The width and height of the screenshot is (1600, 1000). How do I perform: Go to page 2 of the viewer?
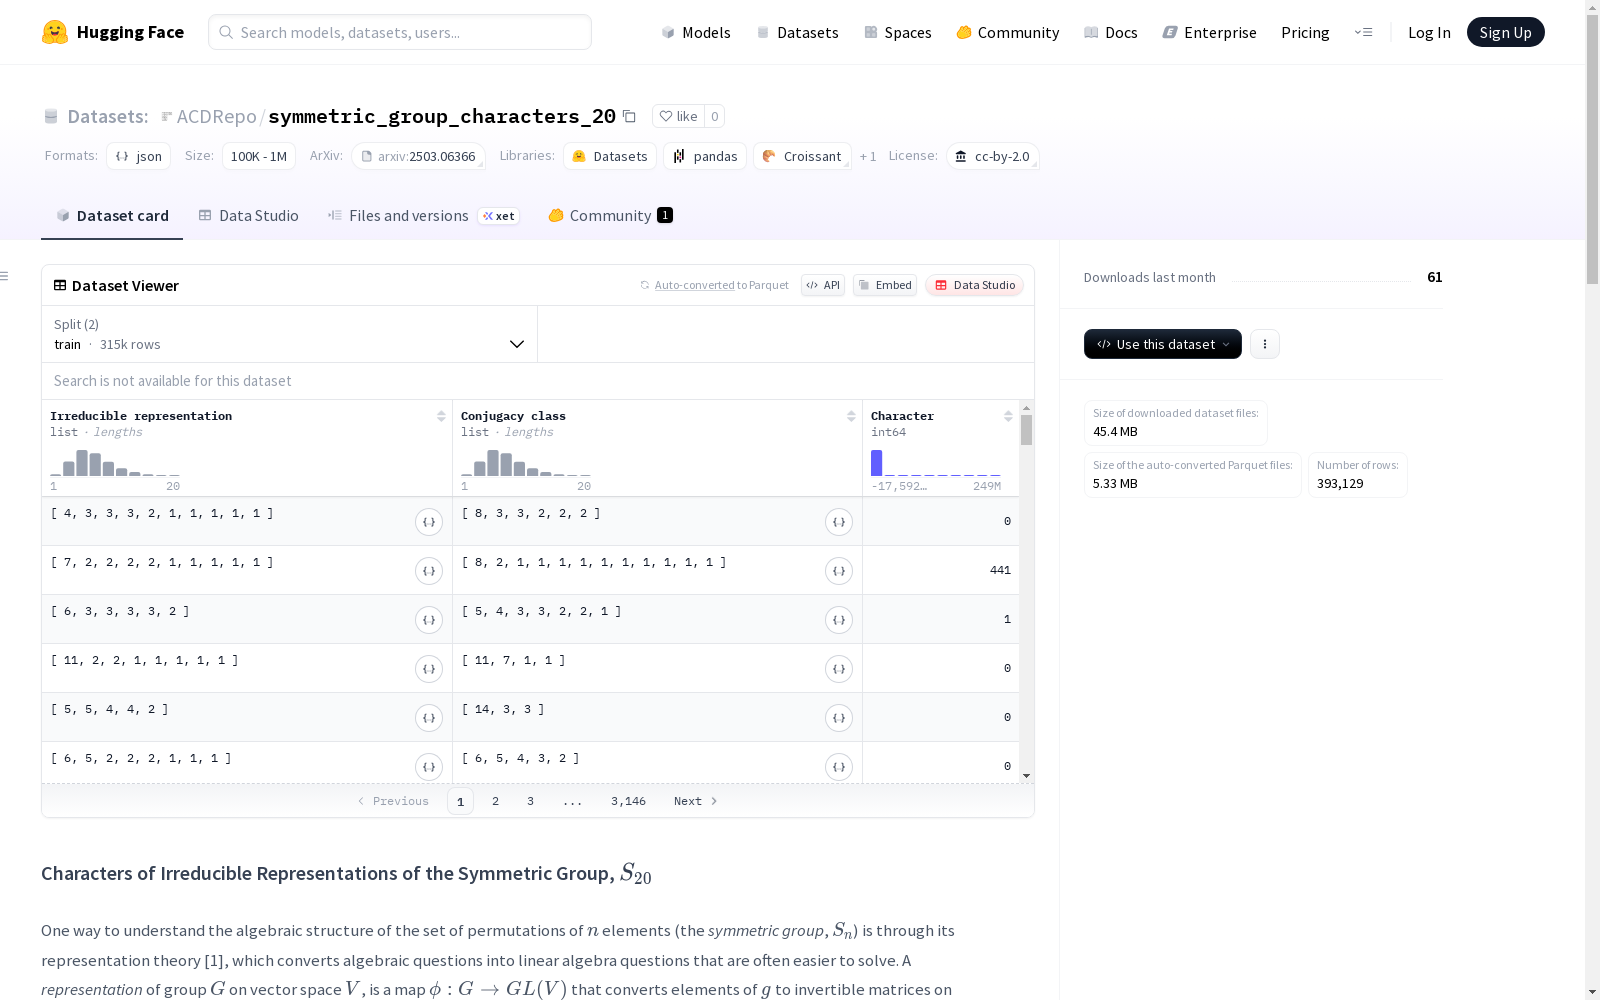click(x=495, y=801)
